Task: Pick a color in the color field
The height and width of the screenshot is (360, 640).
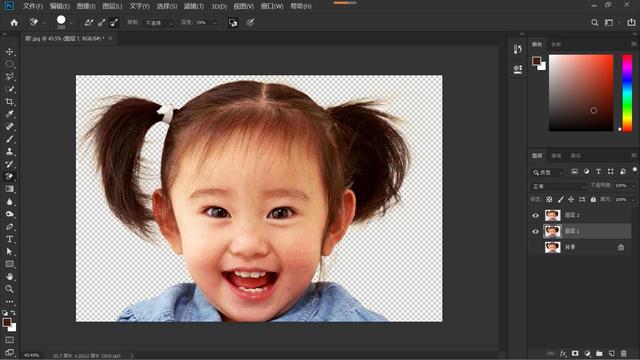Action: click(x=581, y=93)
